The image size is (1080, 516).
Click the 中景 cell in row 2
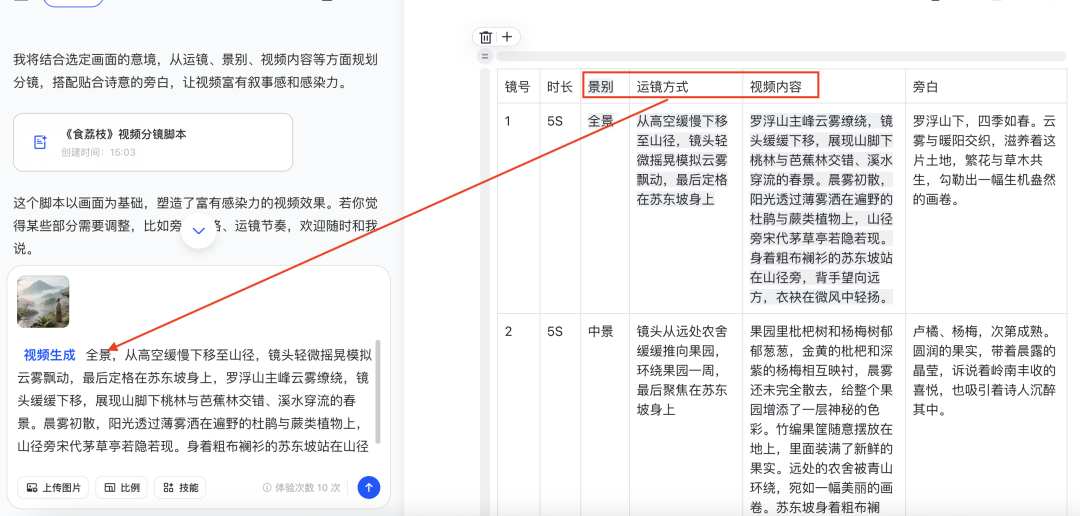click(x=605, y=415)
